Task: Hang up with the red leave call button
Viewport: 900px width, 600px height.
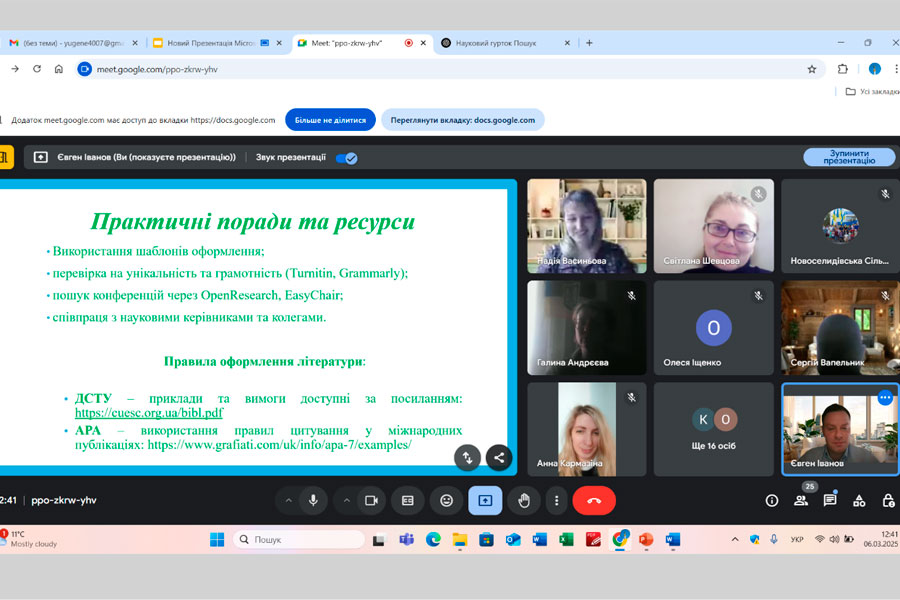Action: pyautogui.click(x=594, y=500)
